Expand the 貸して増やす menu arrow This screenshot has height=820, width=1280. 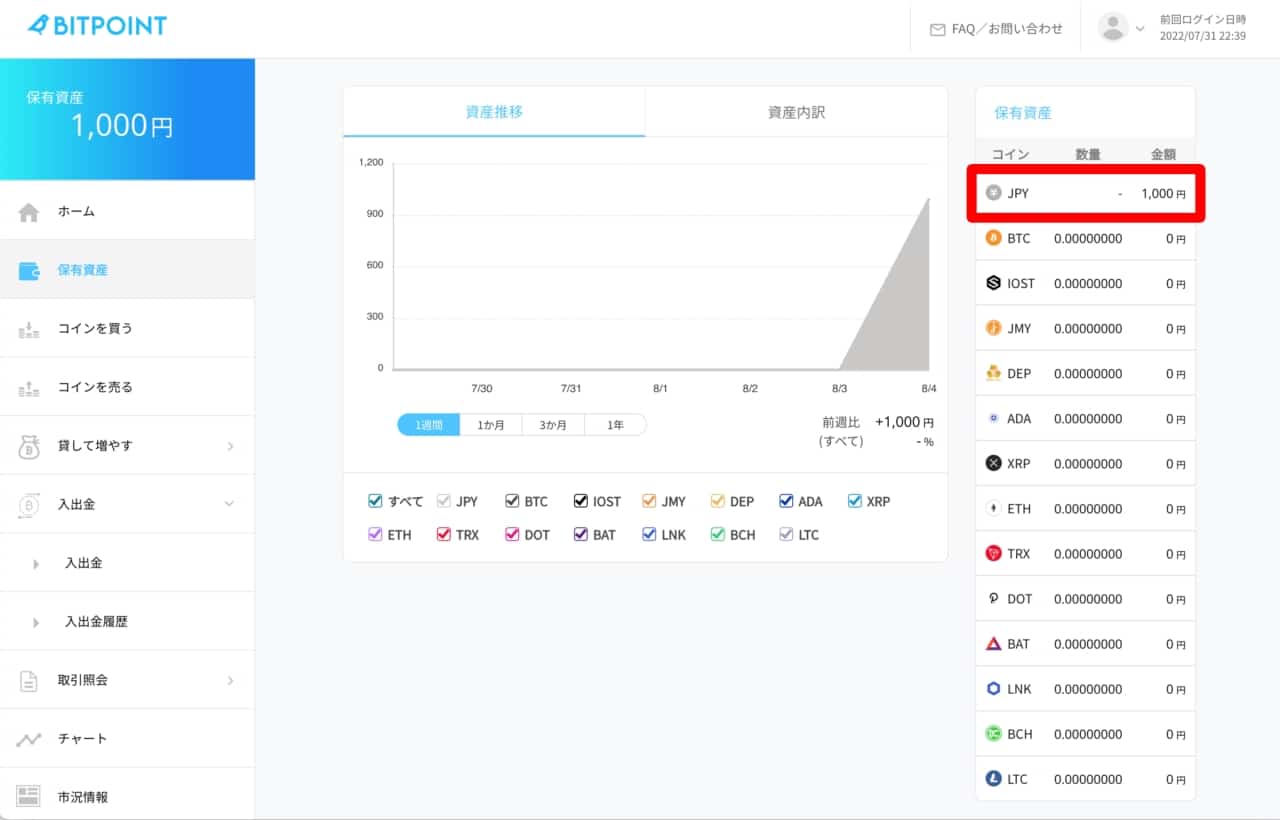[230, 446]
